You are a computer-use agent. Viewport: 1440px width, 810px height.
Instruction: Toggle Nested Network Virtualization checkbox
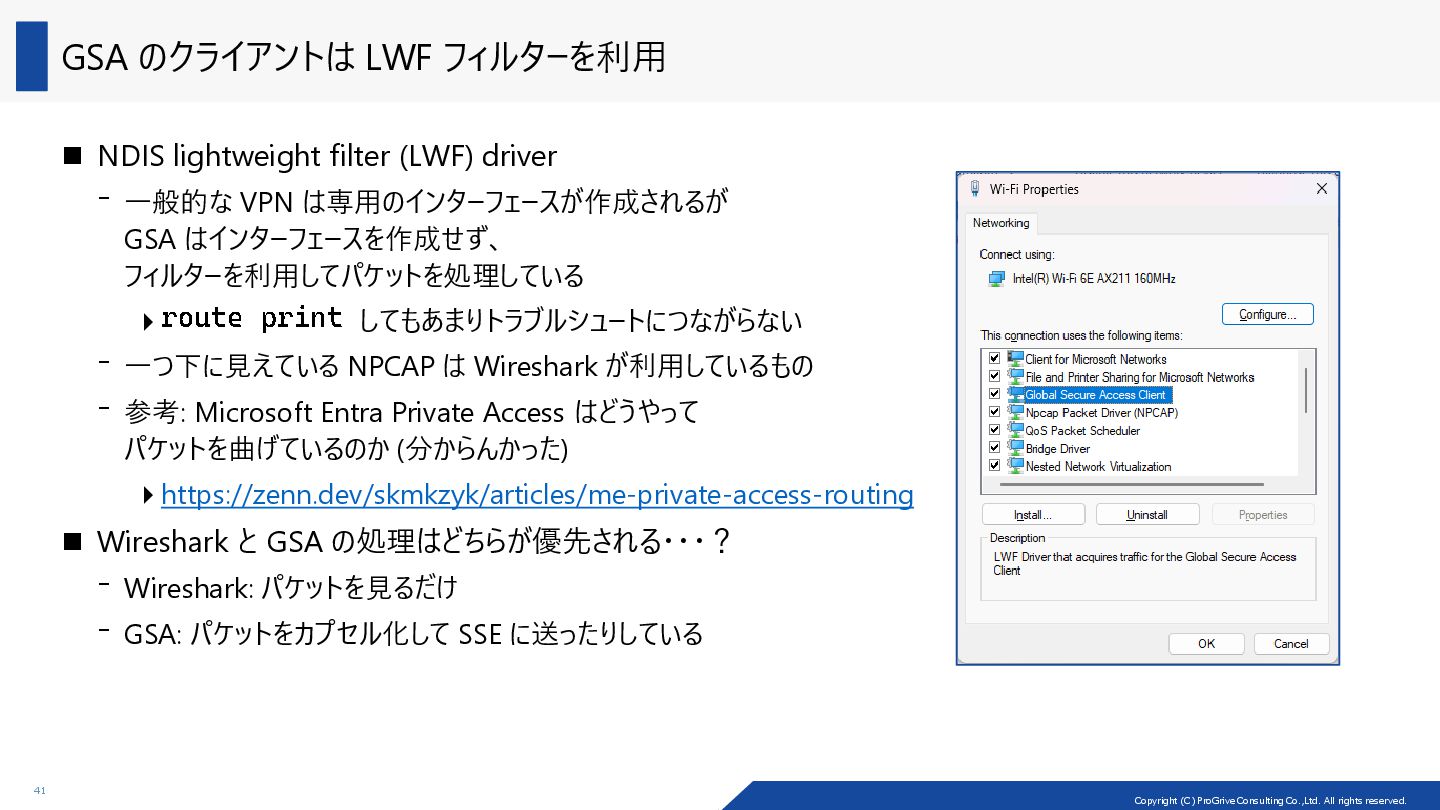994,465
